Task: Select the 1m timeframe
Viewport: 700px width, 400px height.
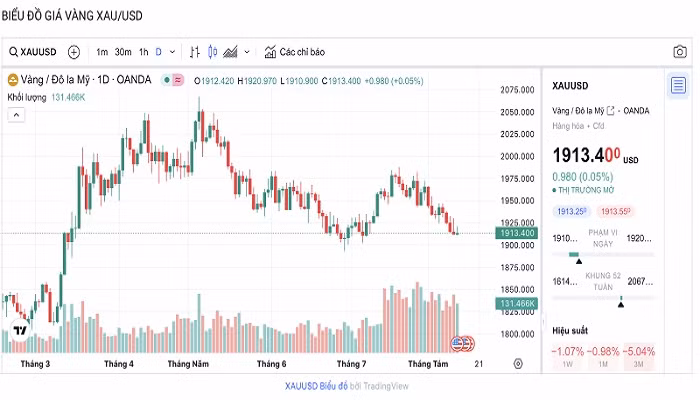Action: (102, 52)
